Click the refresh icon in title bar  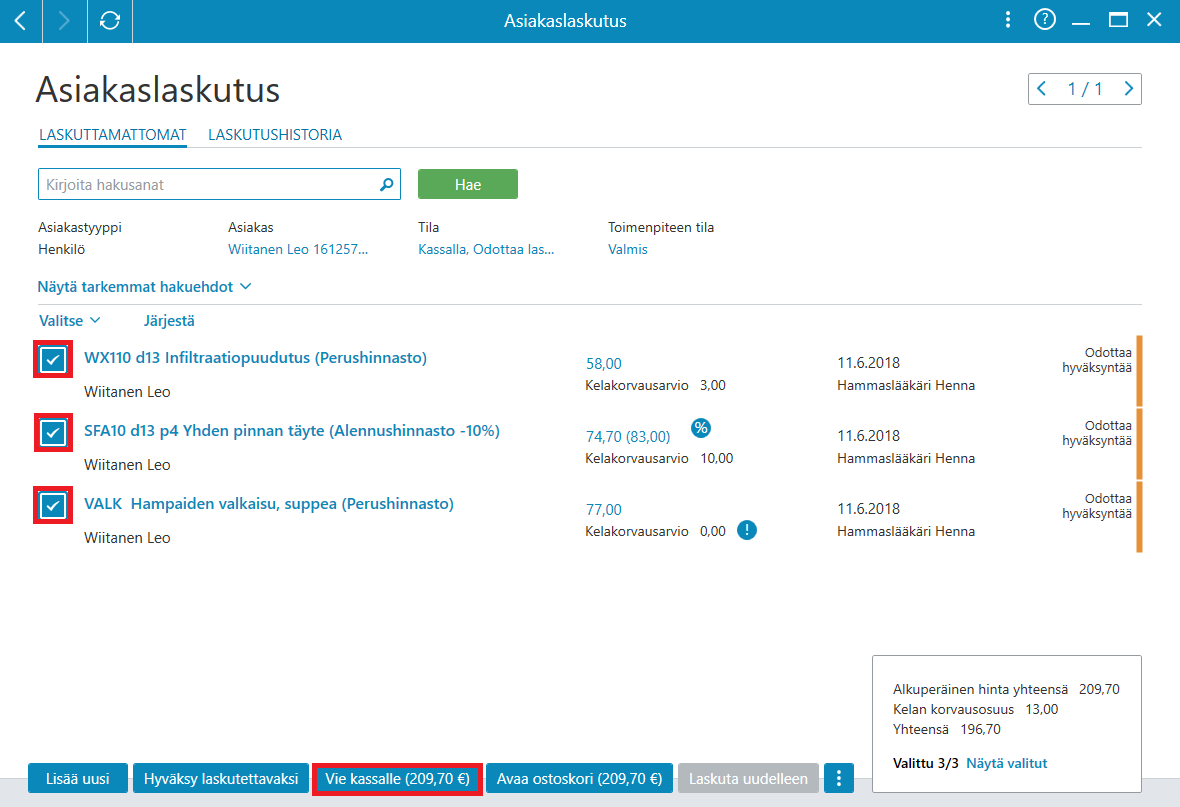[110, 20]
